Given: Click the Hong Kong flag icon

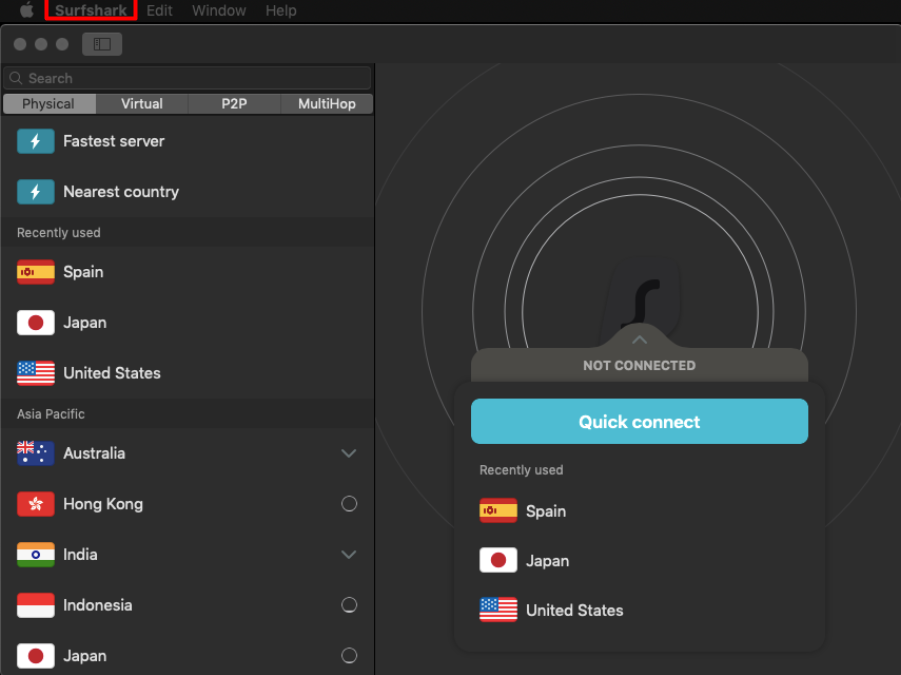Looking at the screenshot, I should tap(36, 504).
